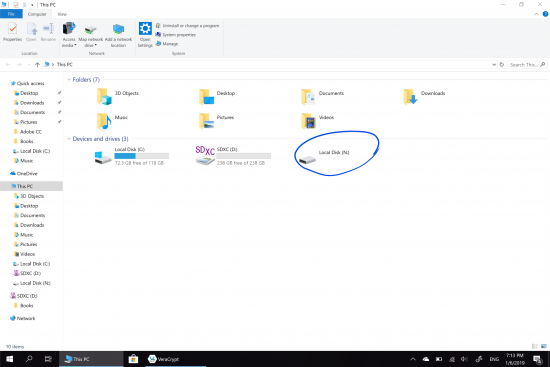Click Local Disk (C:) capacity bar
Image resolution: width=550 pixels, height=367 pixels.
point(142,156)
